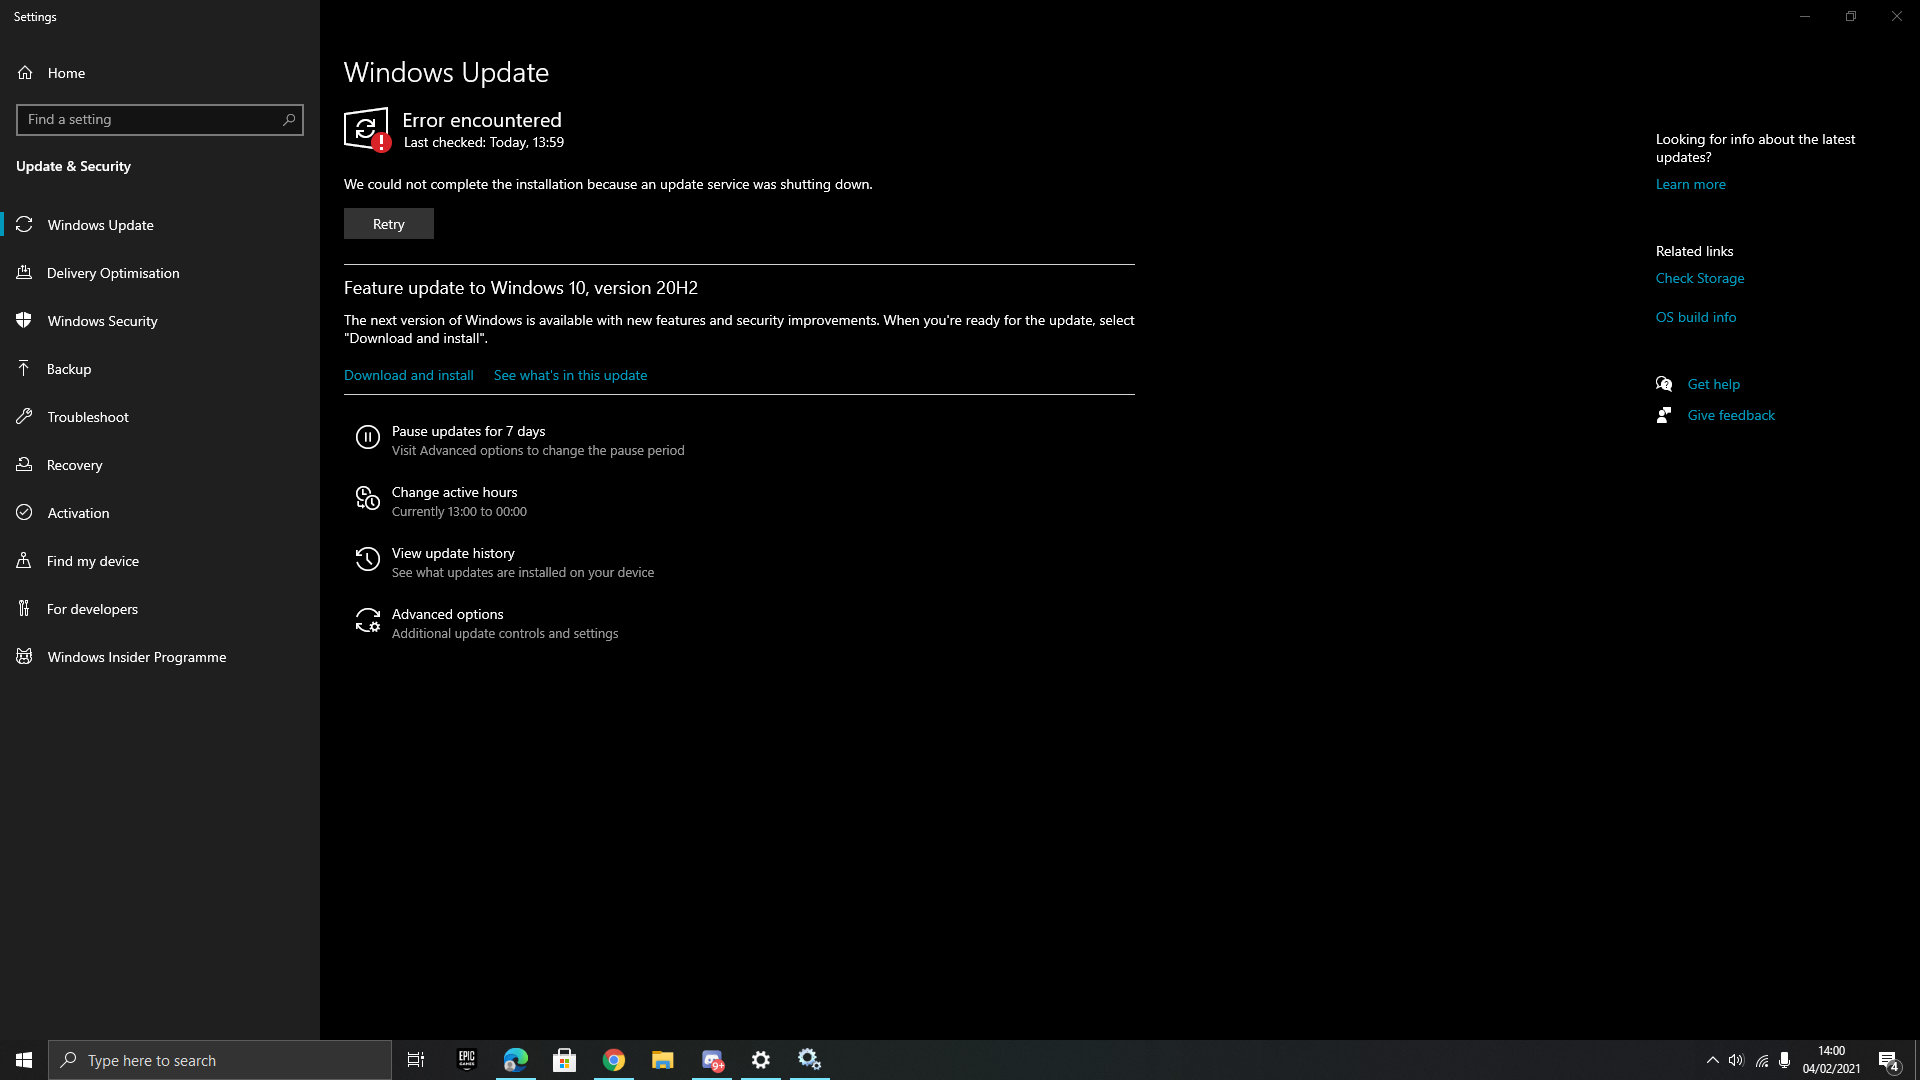Viewport: 1920px width, 1080px height.
Task: Click the Find a setting search box
Action: [160, 120]
